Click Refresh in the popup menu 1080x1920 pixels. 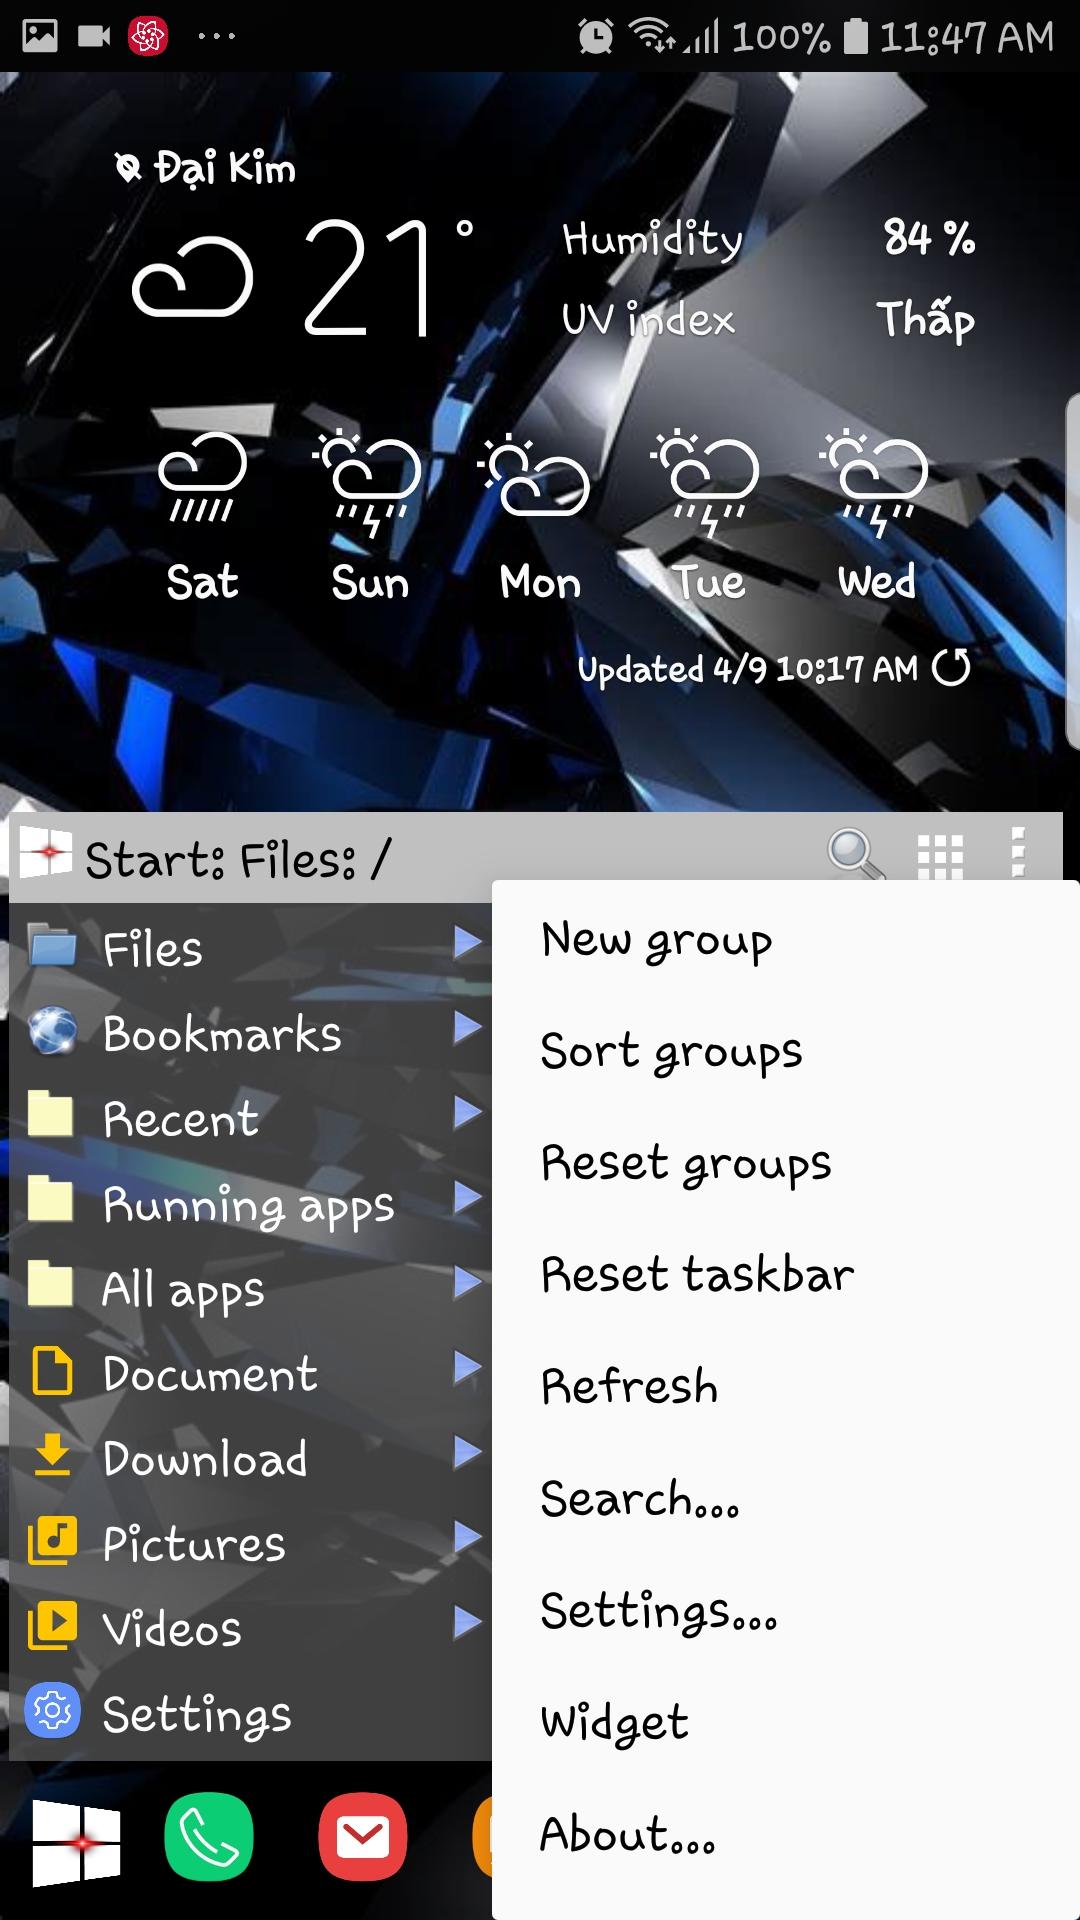click(629, 1387)
